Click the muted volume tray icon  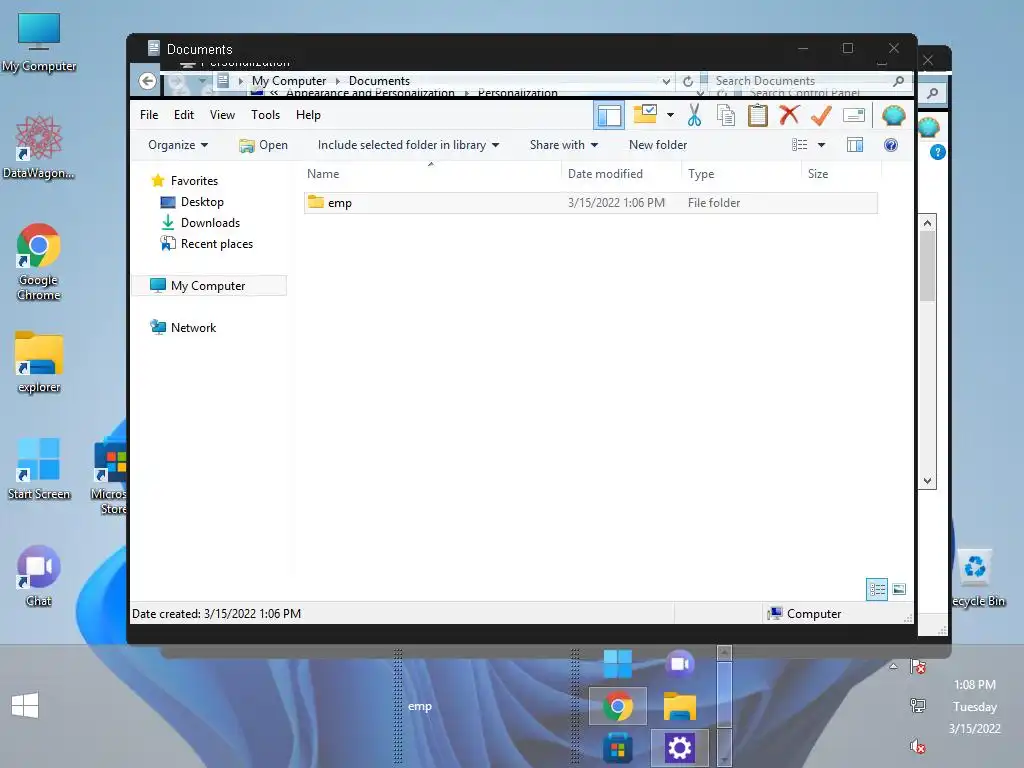pyautogui.click(x=918, y=746)
